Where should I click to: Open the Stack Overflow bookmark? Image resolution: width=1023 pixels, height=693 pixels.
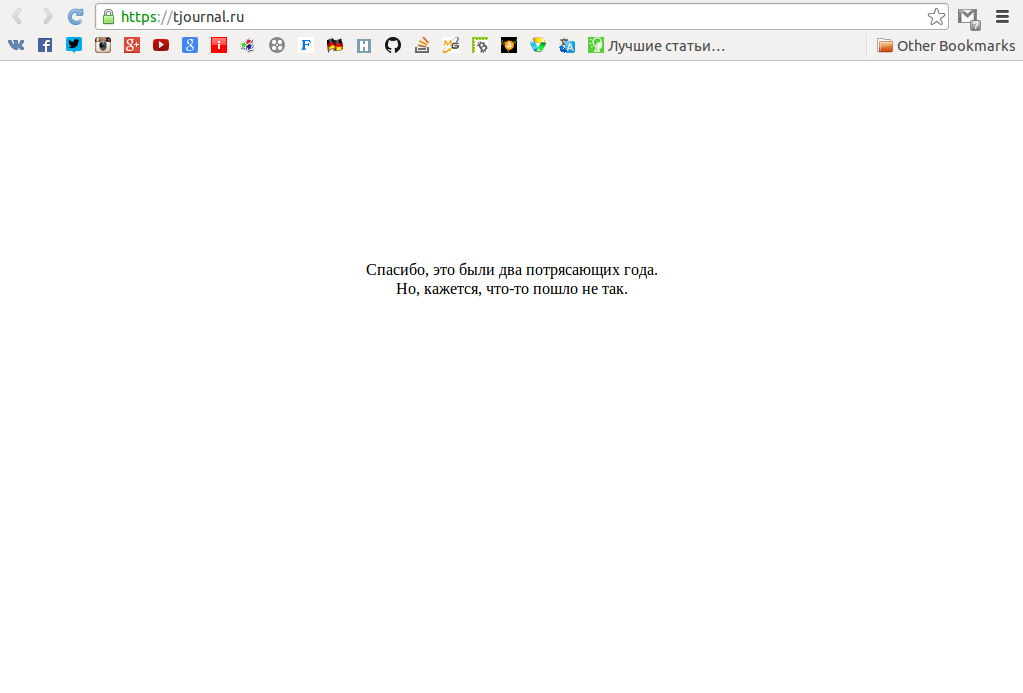pos(422,45)
